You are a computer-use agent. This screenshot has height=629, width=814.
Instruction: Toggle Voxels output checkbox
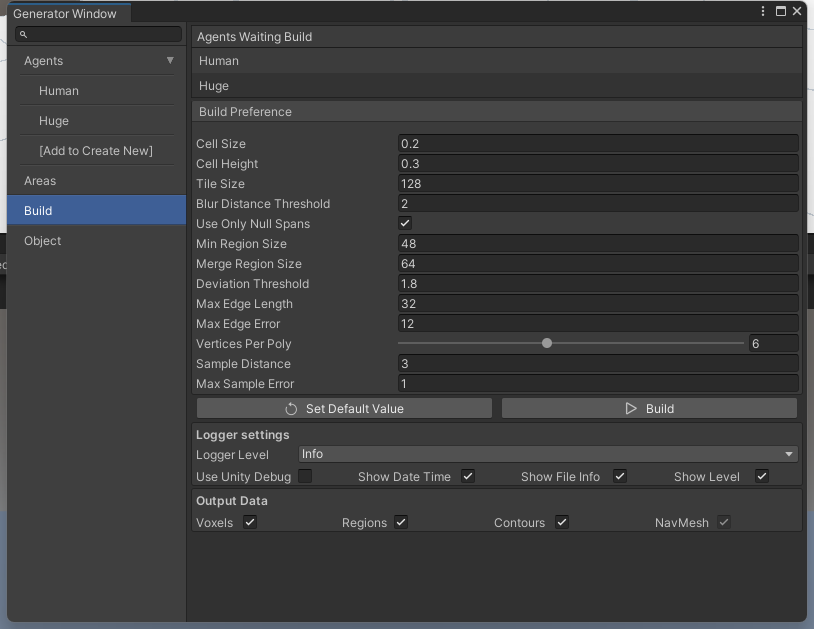coord(250,522)
